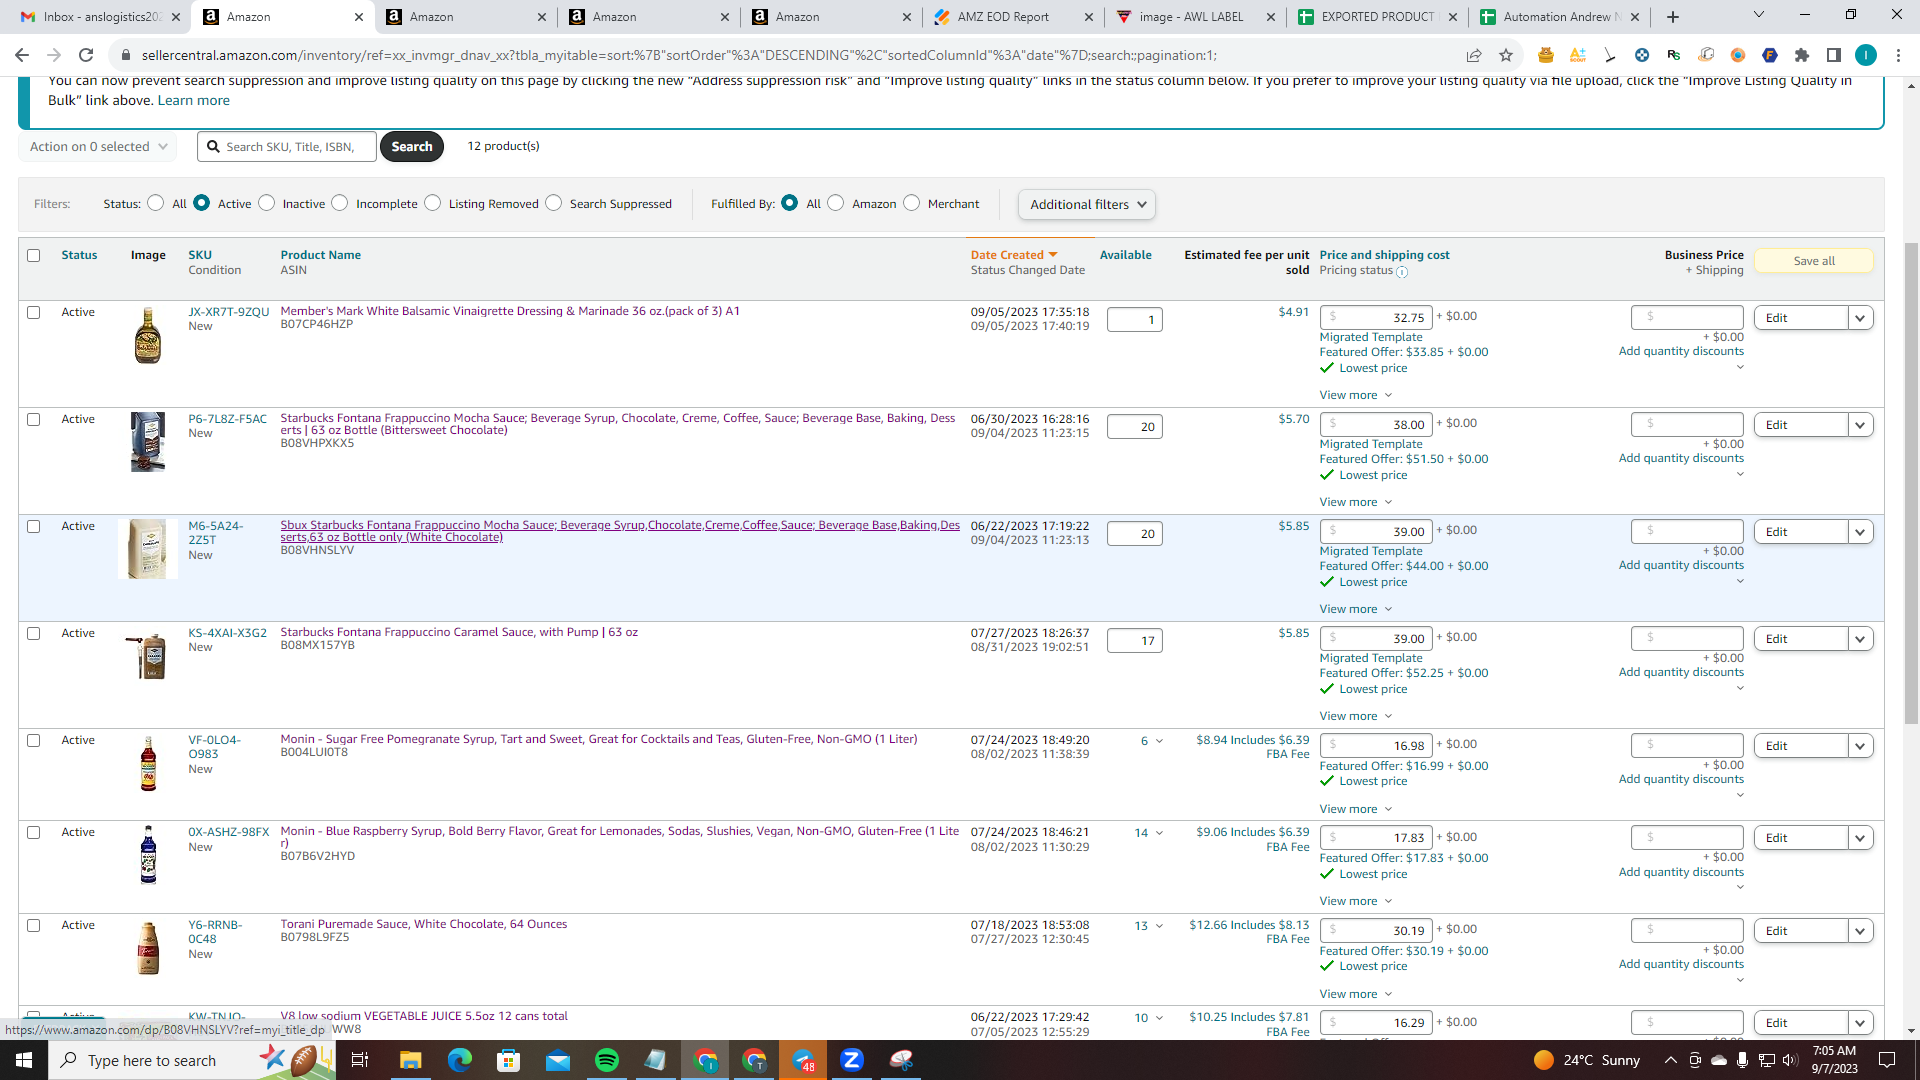The height and width of the screenshot is (1080, 1920).
Task: Launch File Explorer from the taskbar
Action: [410, 1060]
